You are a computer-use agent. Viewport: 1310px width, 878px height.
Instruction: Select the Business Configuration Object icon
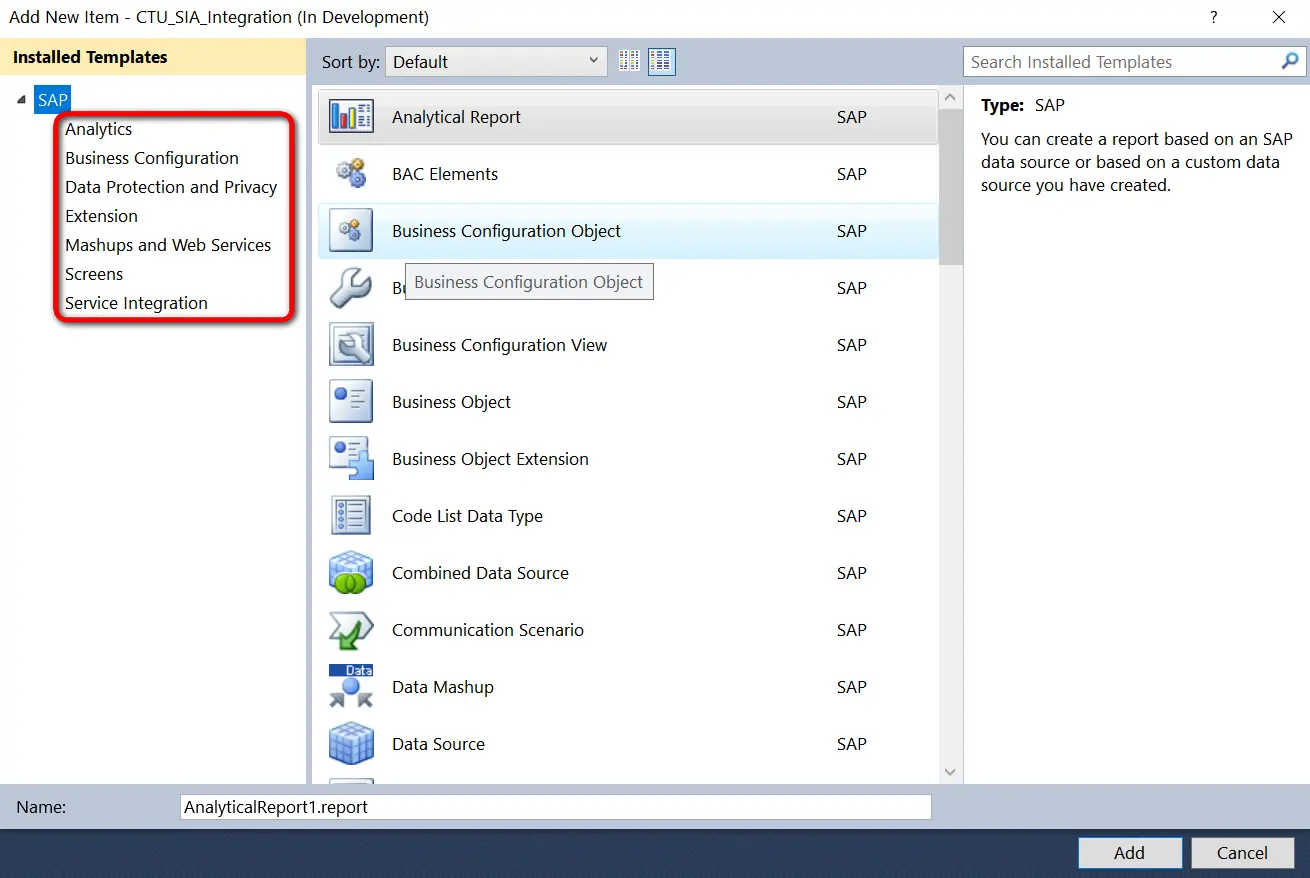click(x=351, y=231)
